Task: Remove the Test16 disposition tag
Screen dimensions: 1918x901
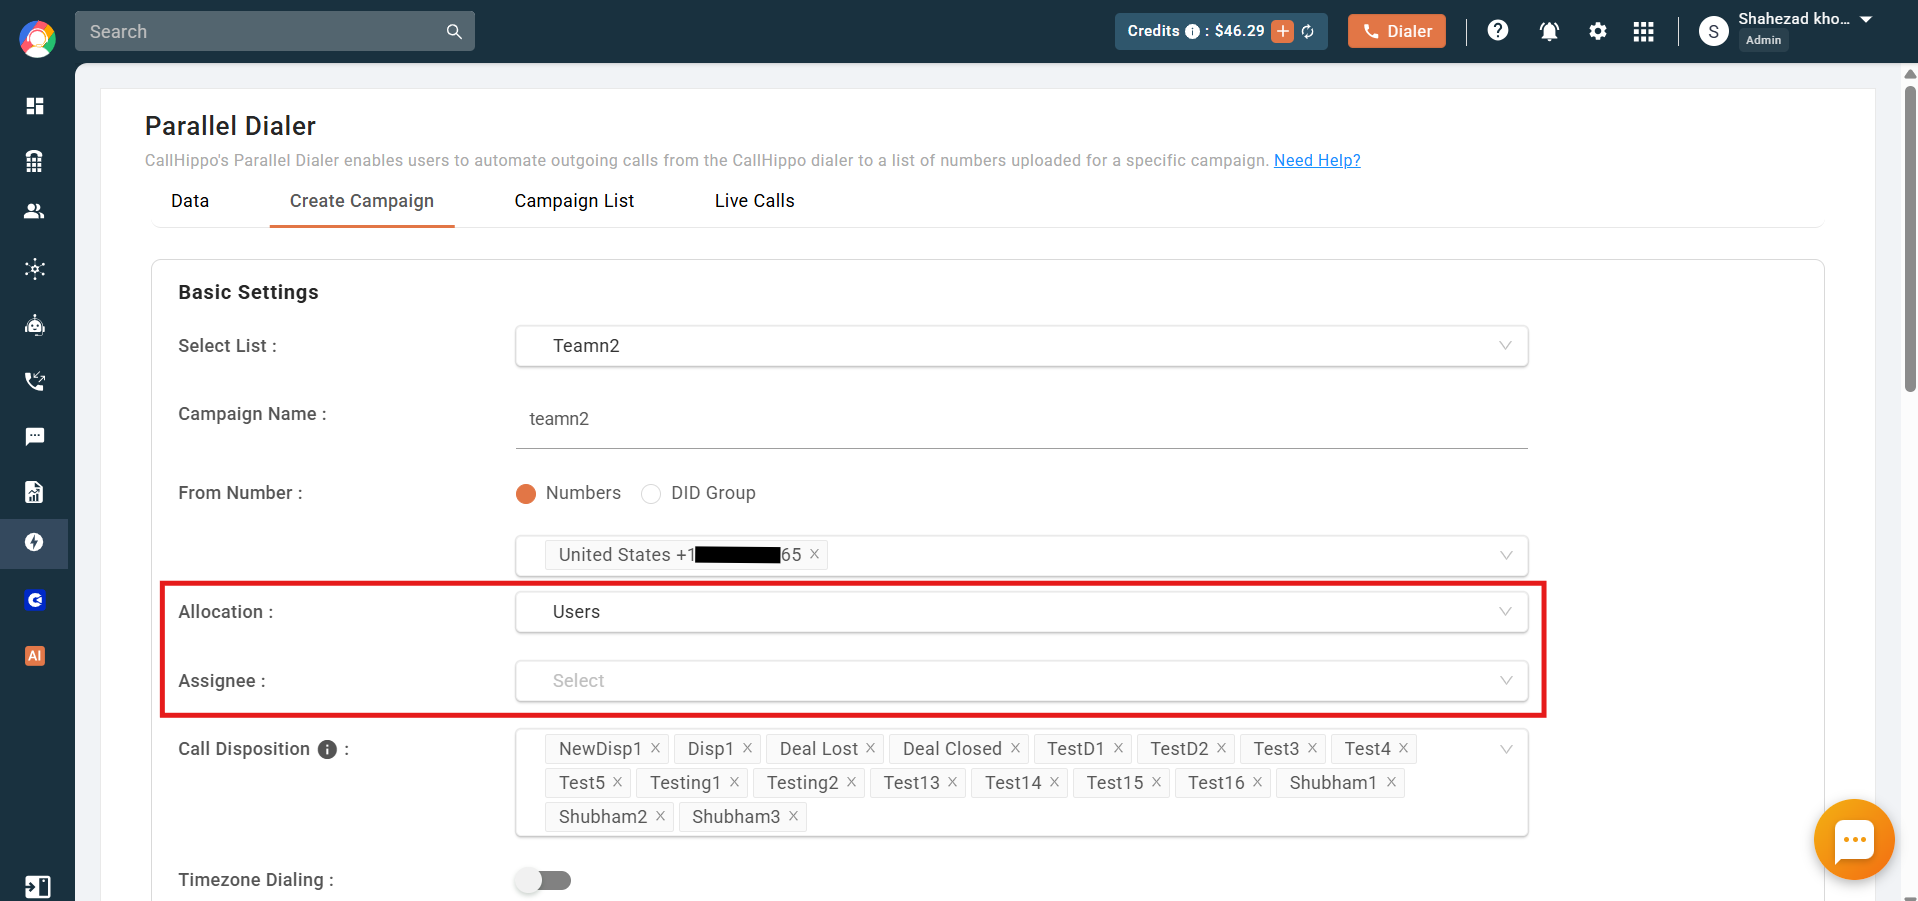Action: point(1257,782)
